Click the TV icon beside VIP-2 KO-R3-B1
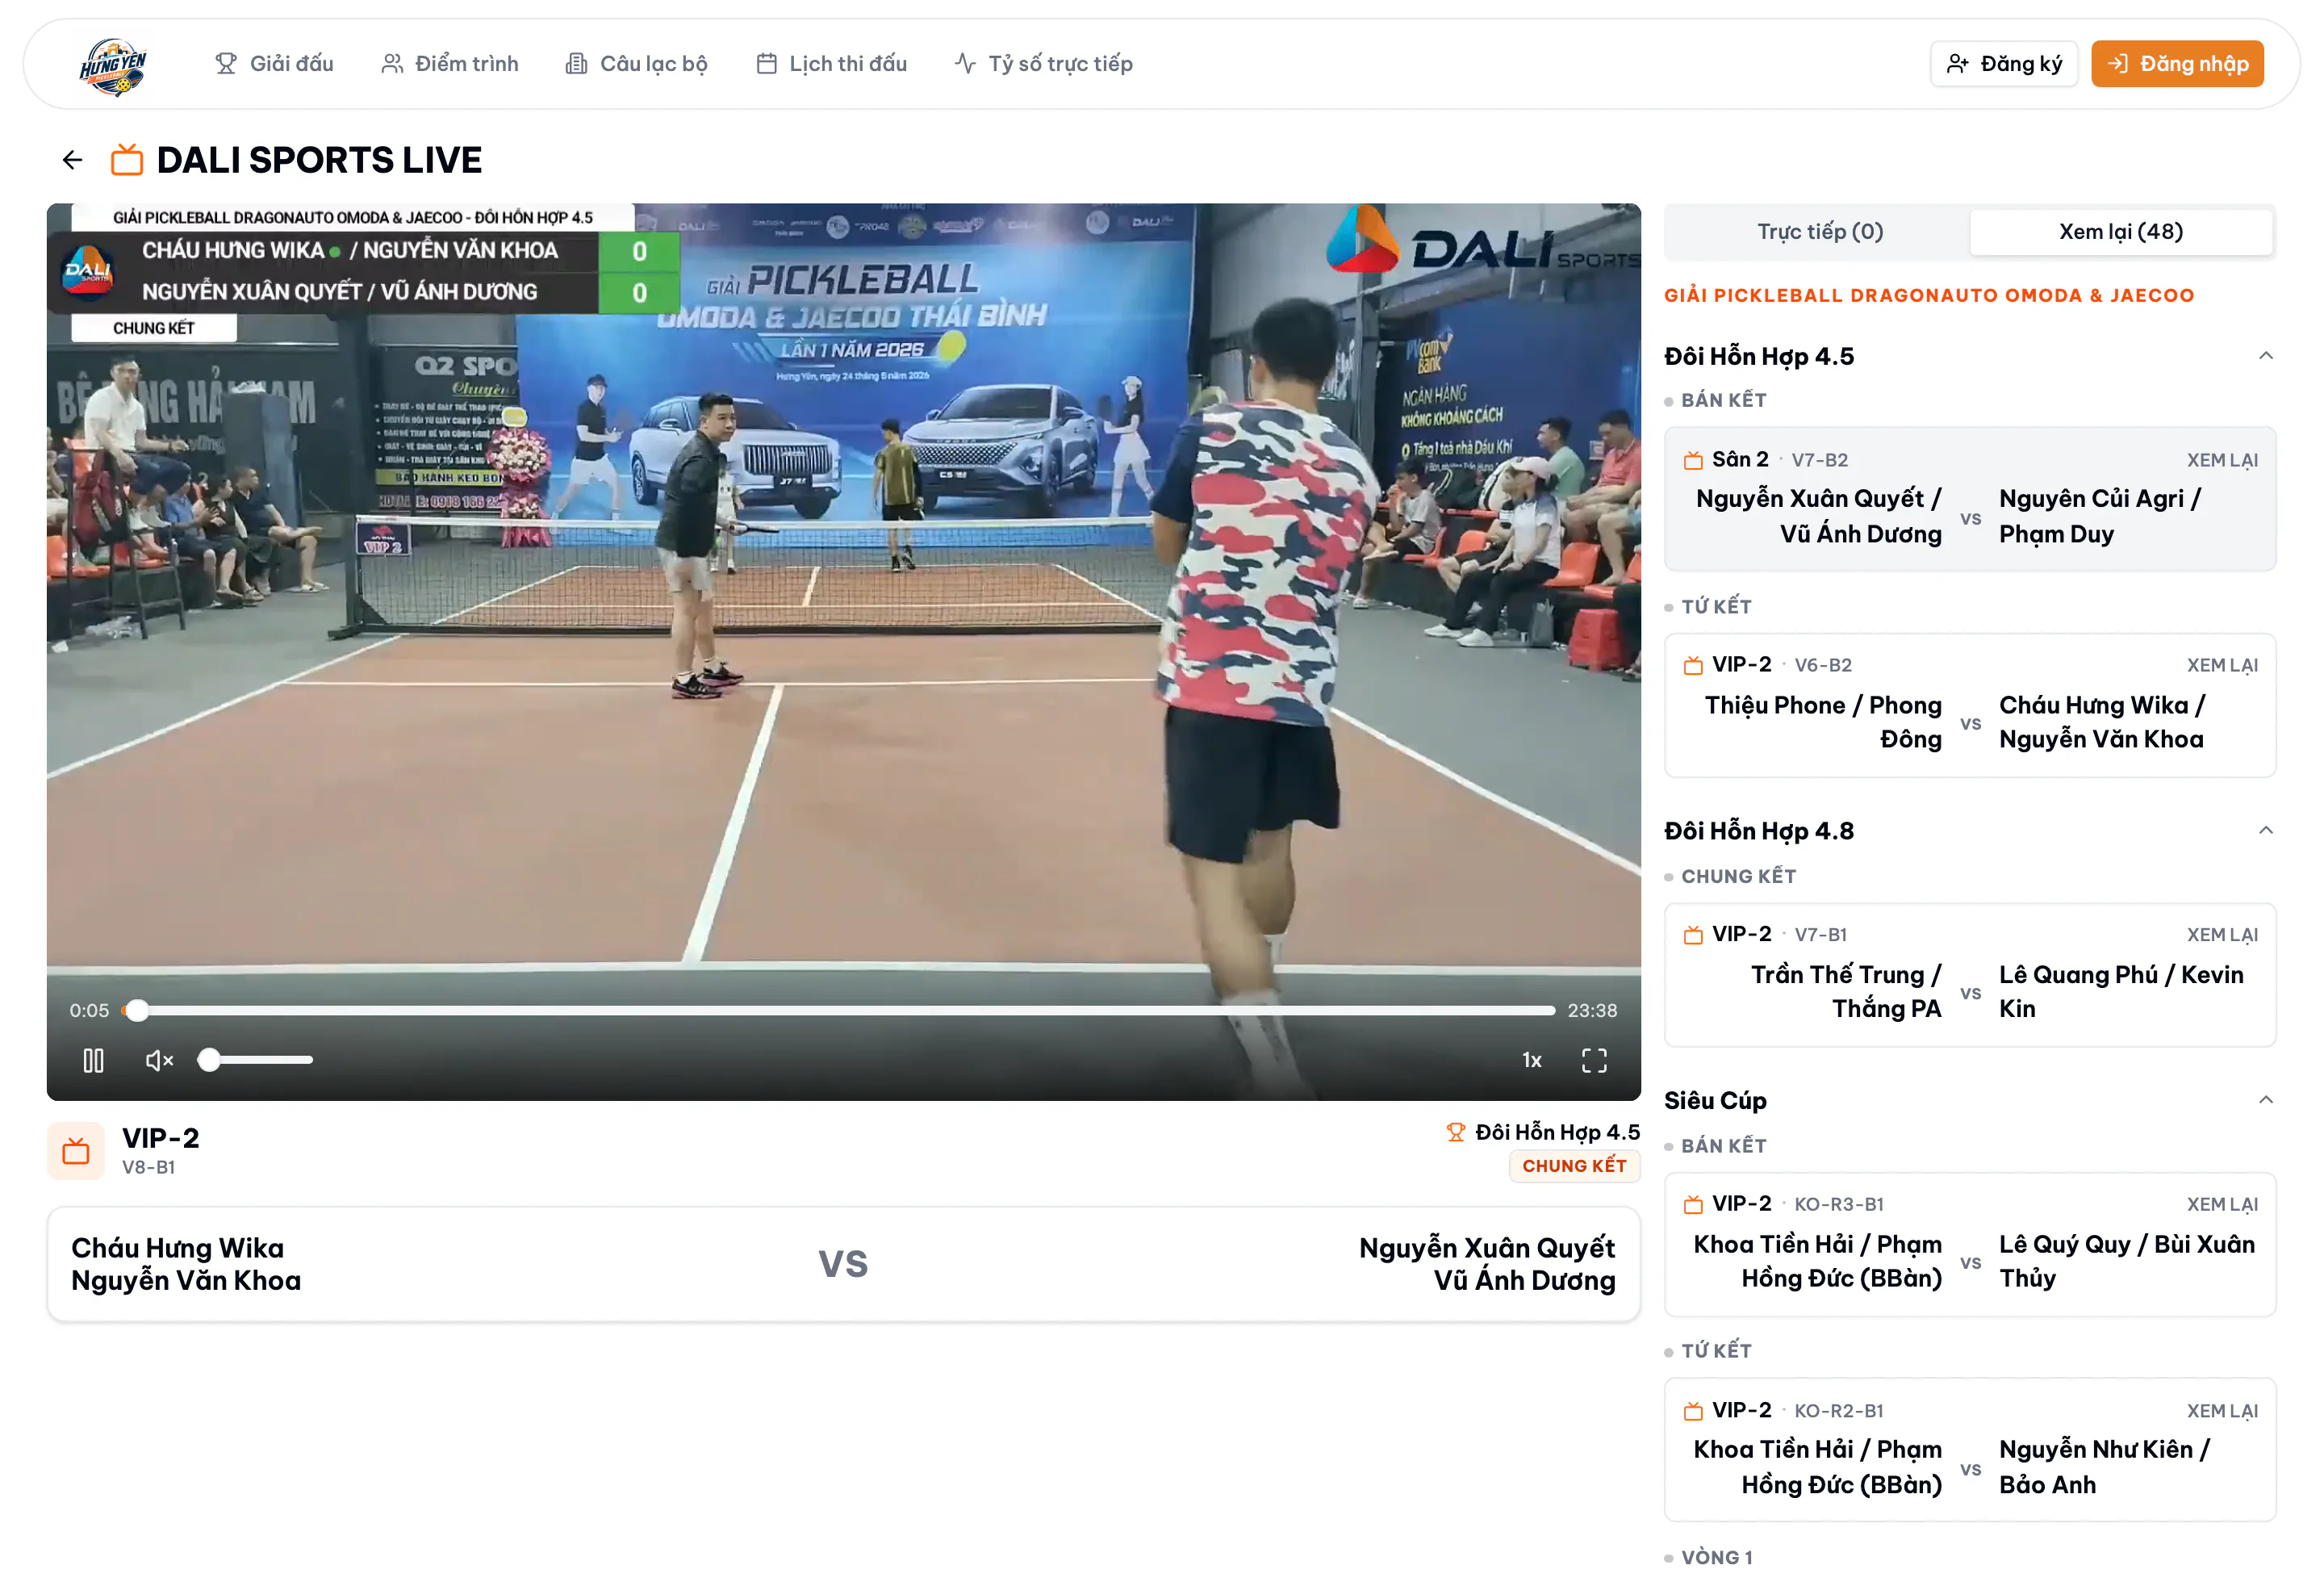Viewport: 2324px width, 1582px height. point(1693,1206)
